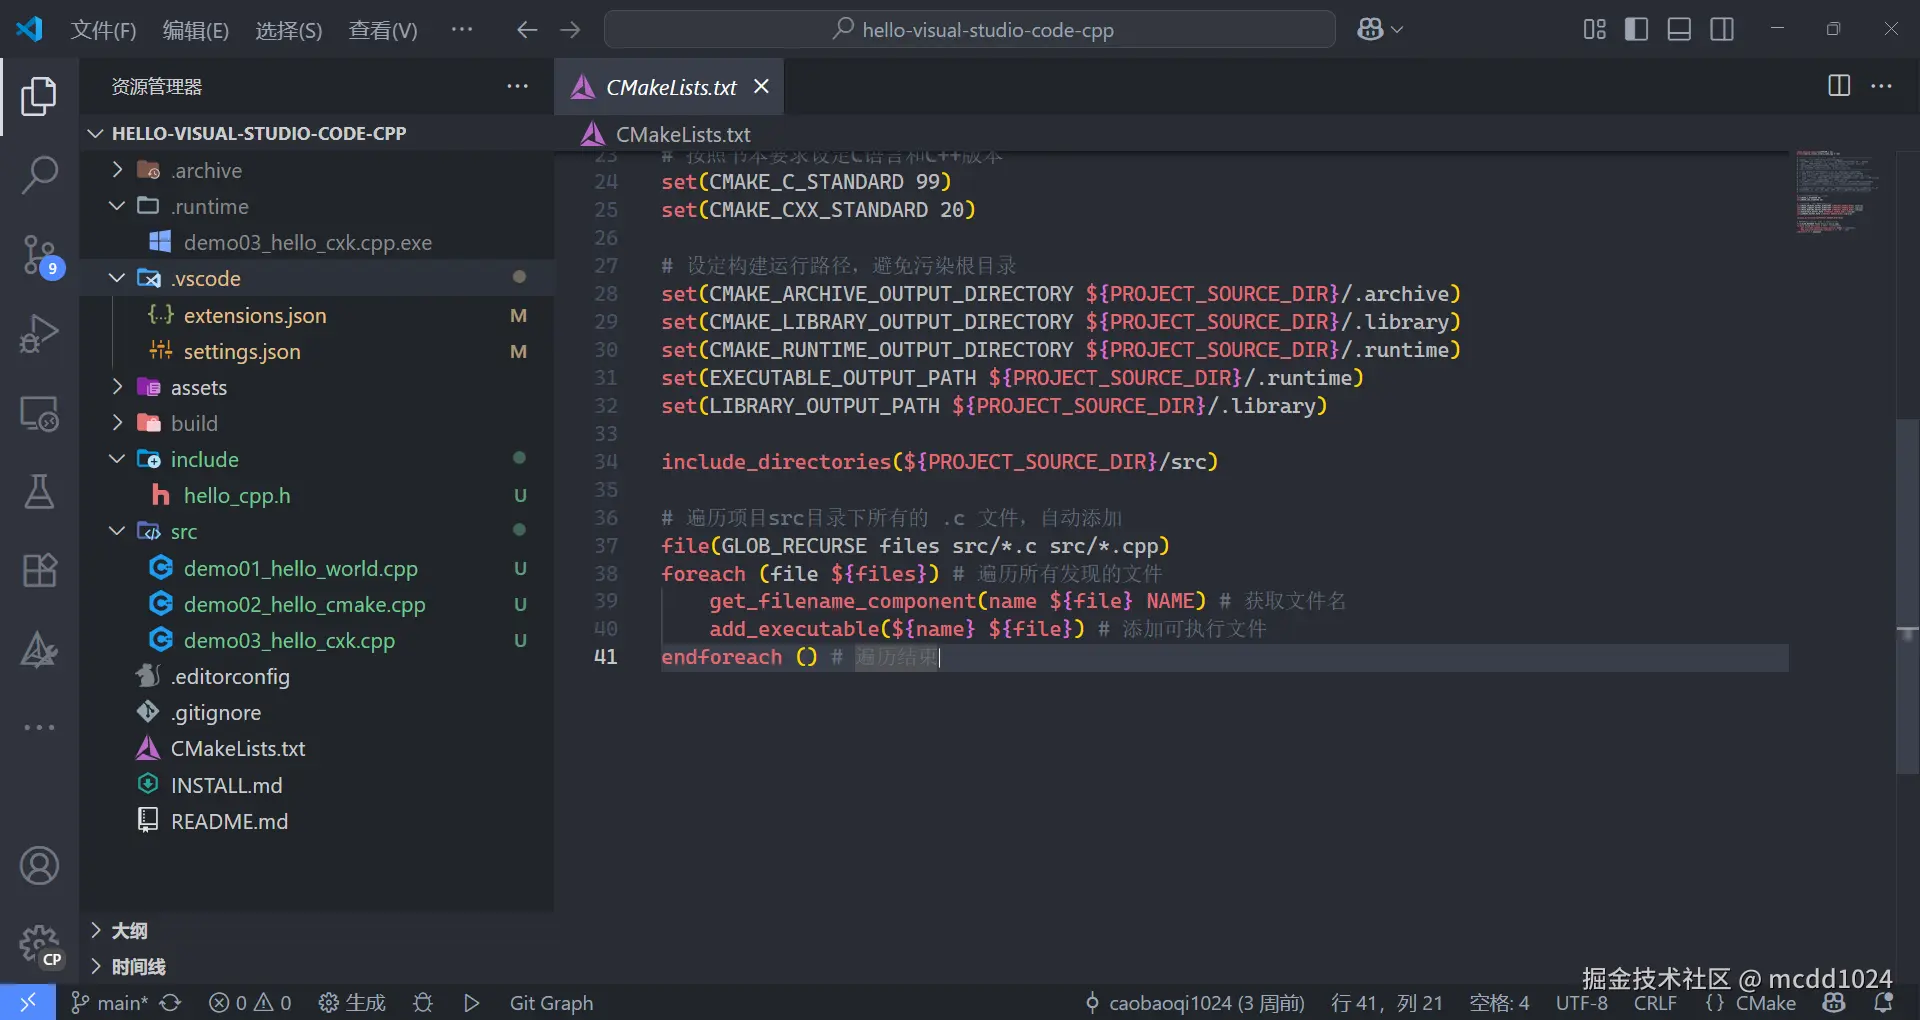Click the editor minimap preview
Image resolution: width=1920 pixels, height=1020 pixels.
[1840, 192]
